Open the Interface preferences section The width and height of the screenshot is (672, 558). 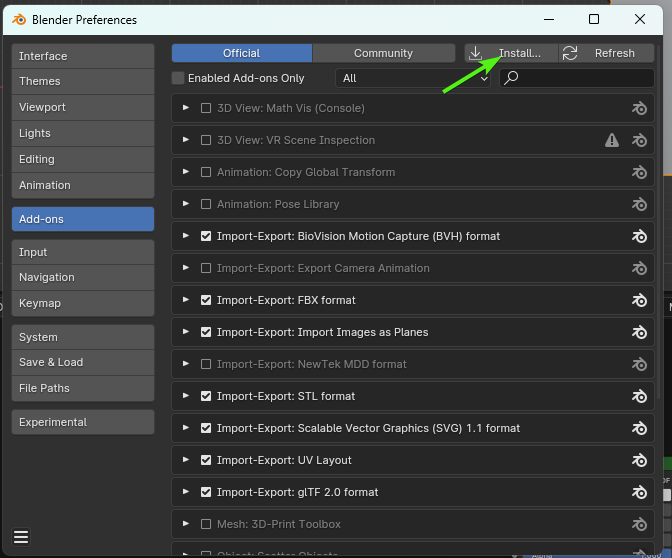click(x=83, y=56)
